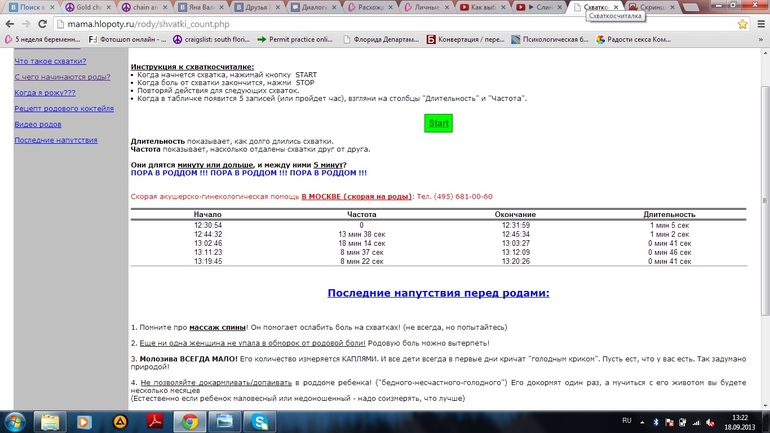Switch to the 'Яна Вал' browser tab

200,7
